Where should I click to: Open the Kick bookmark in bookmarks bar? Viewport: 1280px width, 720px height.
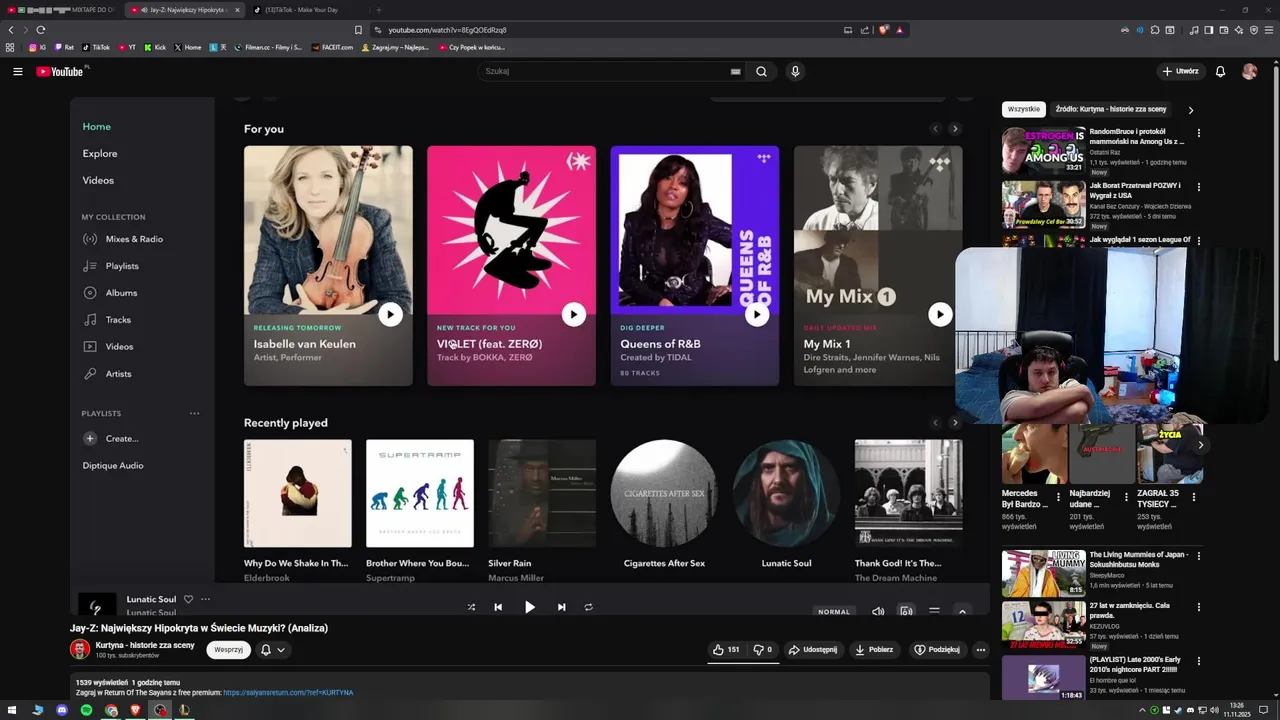(x=155, y=47)
